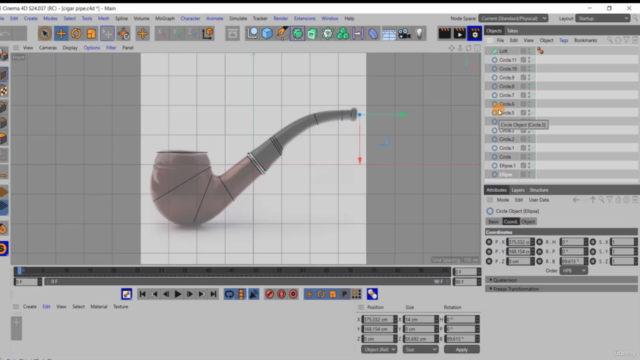Toggle the Circle.9 layer checkbox

click(523, 77)
